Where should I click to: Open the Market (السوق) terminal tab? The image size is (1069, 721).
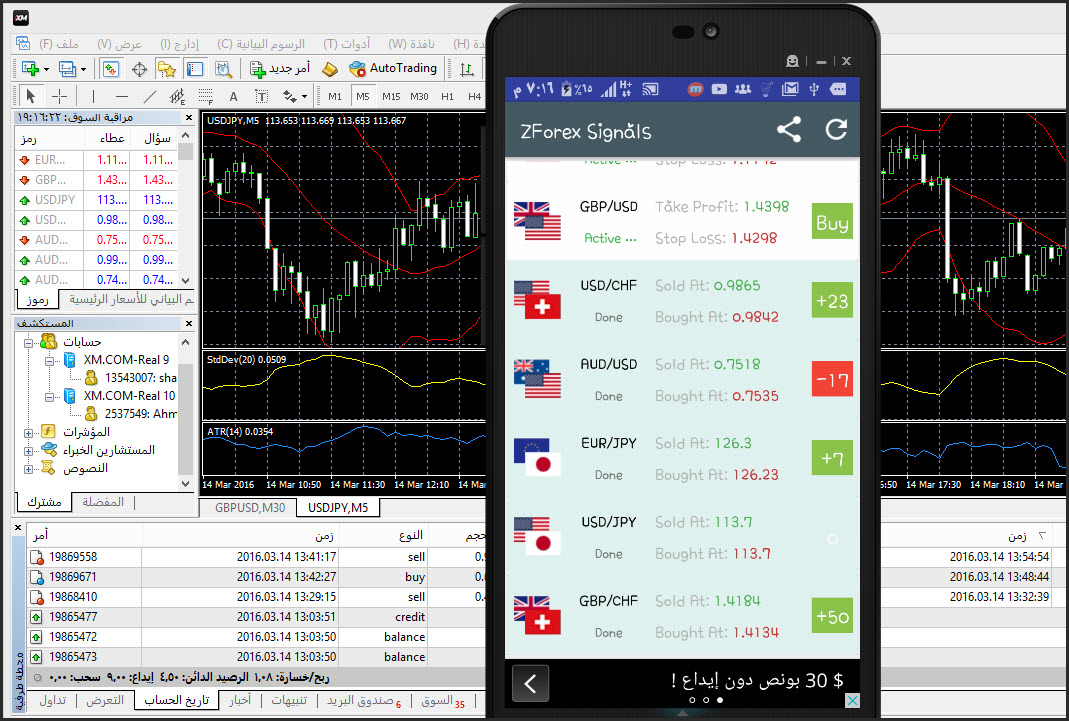(442, 701)
